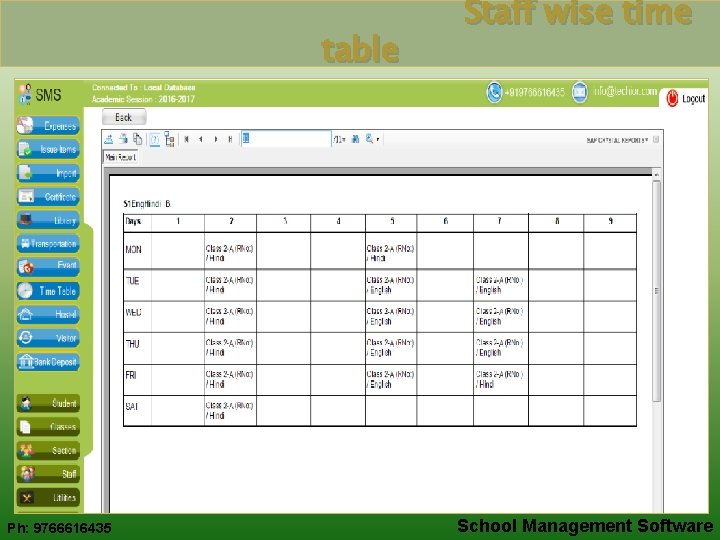Click the export report icon
Screen dimensions: 720x540
pos(109,139)
